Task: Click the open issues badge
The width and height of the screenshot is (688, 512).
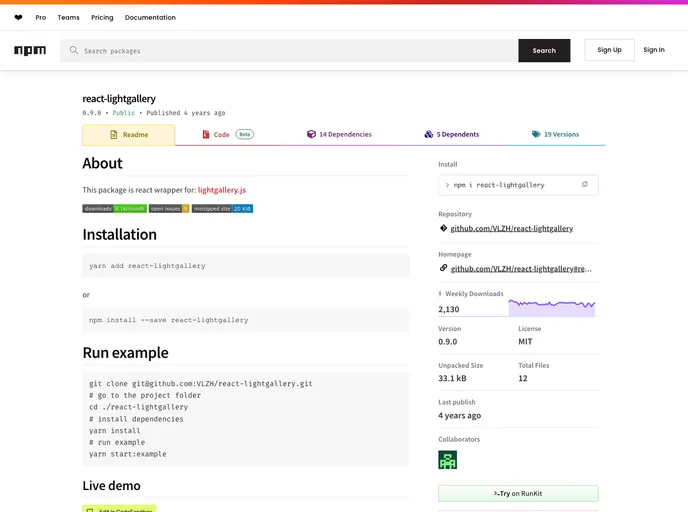Action: point(169,209)
